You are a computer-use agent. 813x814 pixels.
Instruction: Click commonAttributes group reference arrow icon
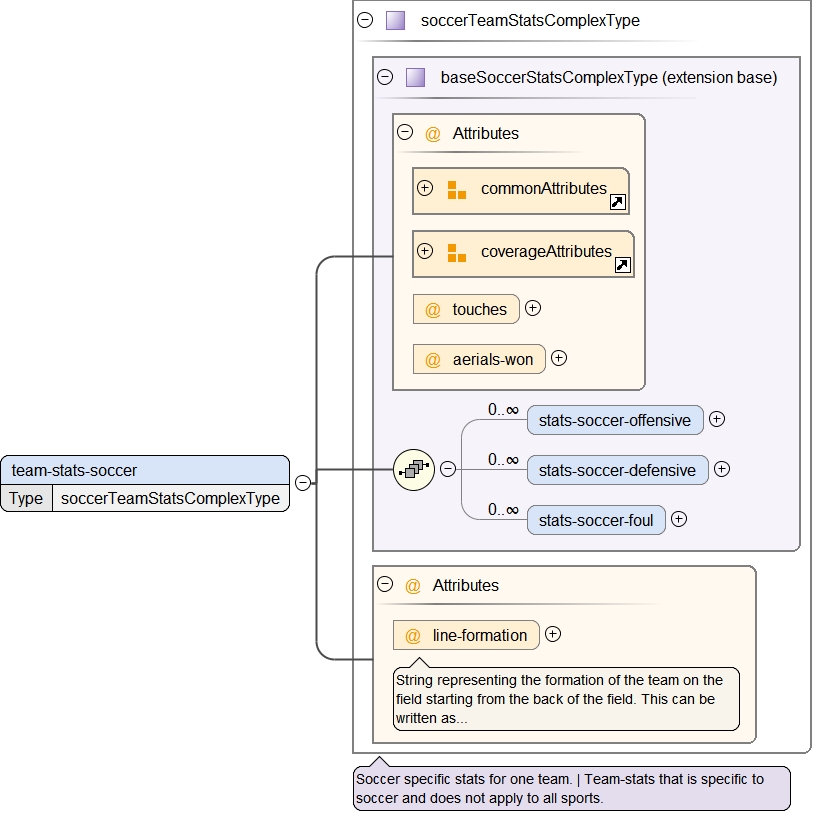[618, 203]
